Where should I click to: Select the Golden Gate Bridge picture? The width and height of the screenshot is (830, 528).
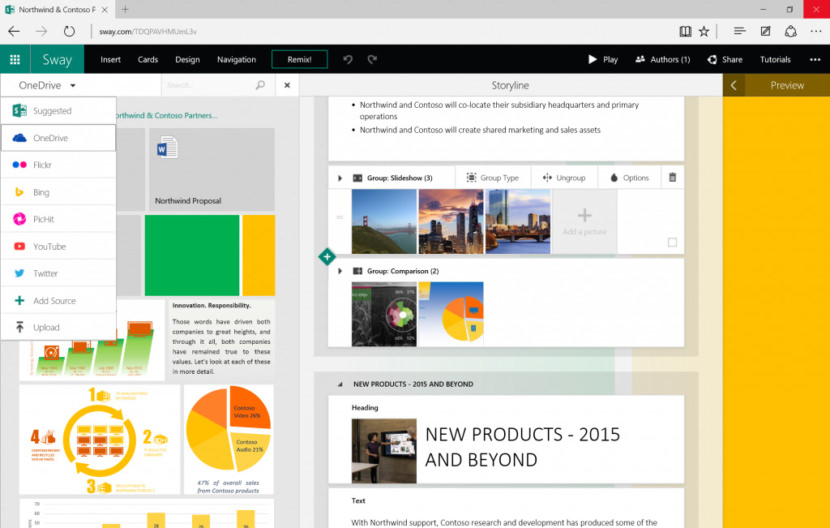point(384,221)
